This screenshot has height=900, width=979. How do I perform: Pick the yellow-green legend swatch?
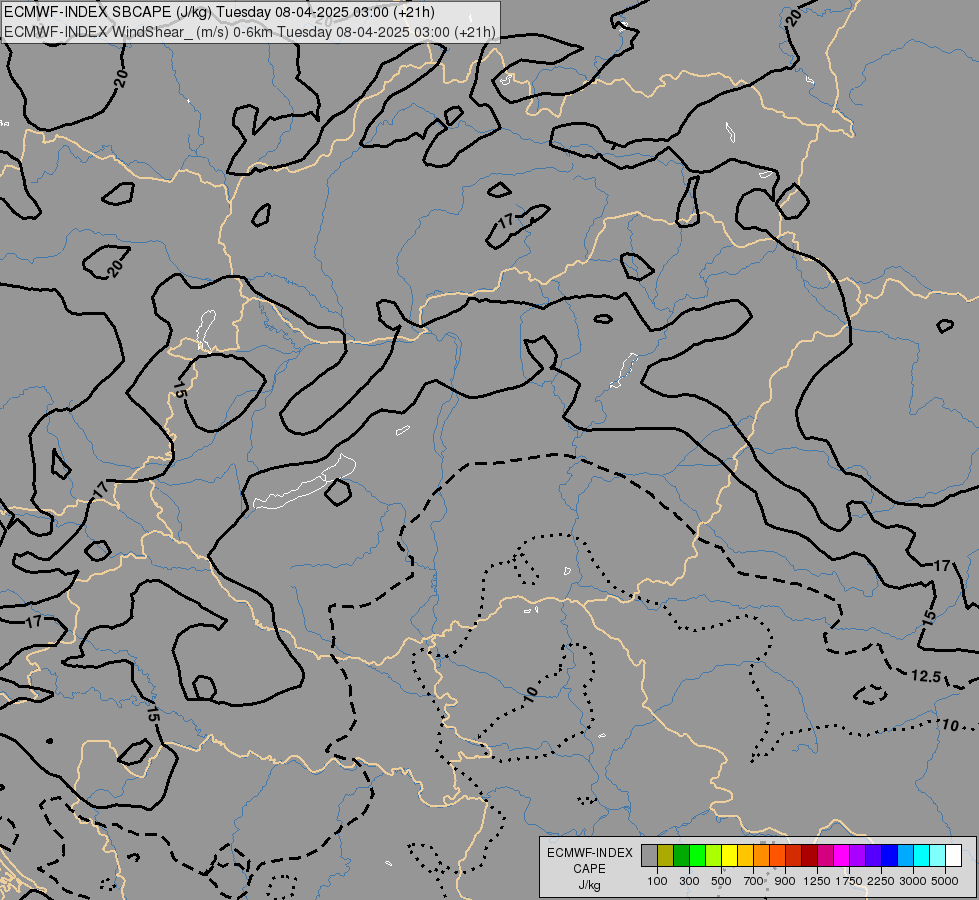point(714,855)
